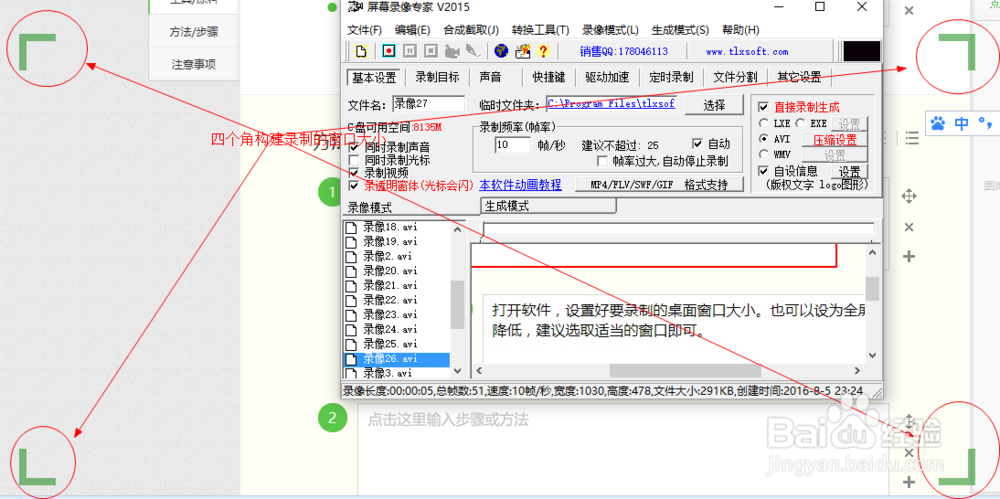Click the black preview box in toolbar
Image resolution: width=1000 pixels, height=499 pixels.
pyautogui.click(x=862, y=51)
